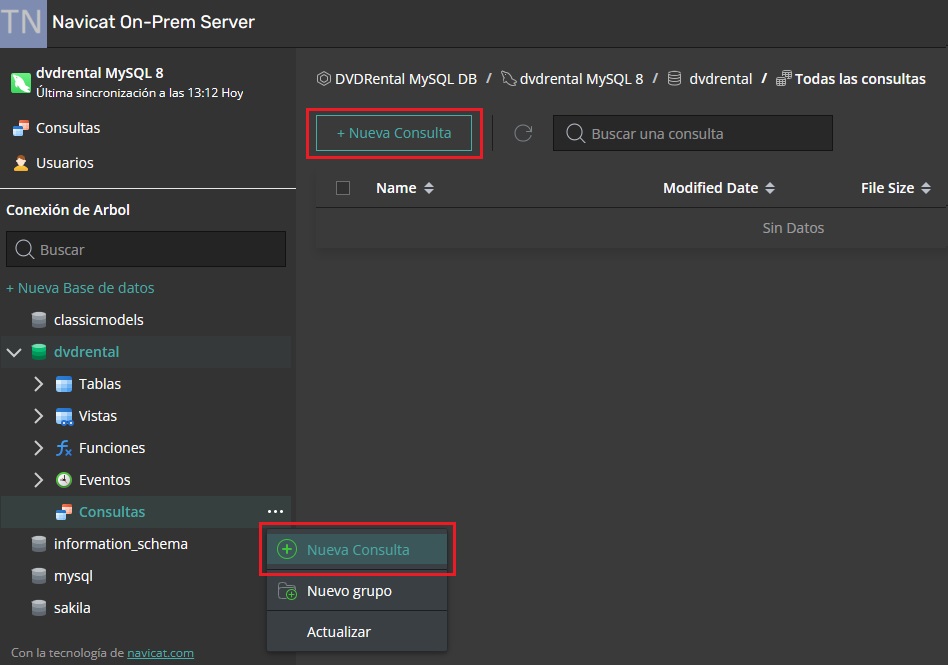Click the sakila database icon
Screen dimensions: 948x665
(39, 608)
